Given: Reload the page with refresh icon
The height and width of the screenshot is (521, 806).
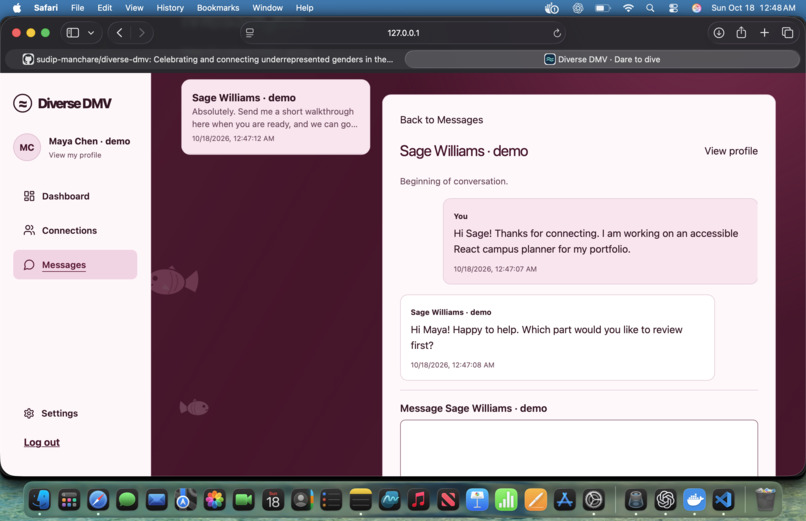Looking at the screenshot, I should pos(557,33).
